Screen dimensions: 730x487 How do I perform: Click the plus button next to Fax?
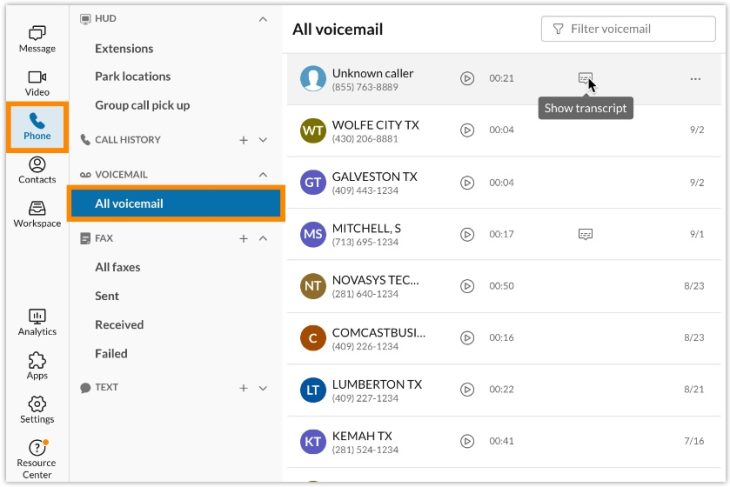click(243, 239)
